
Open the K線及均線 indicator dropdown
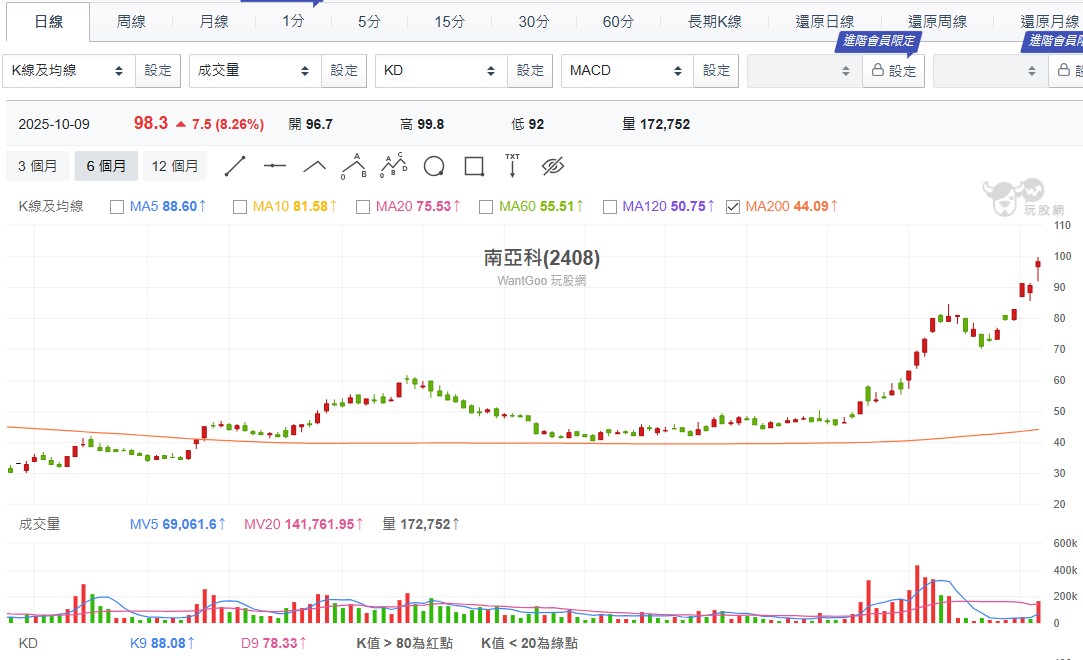tap(68, 71)
